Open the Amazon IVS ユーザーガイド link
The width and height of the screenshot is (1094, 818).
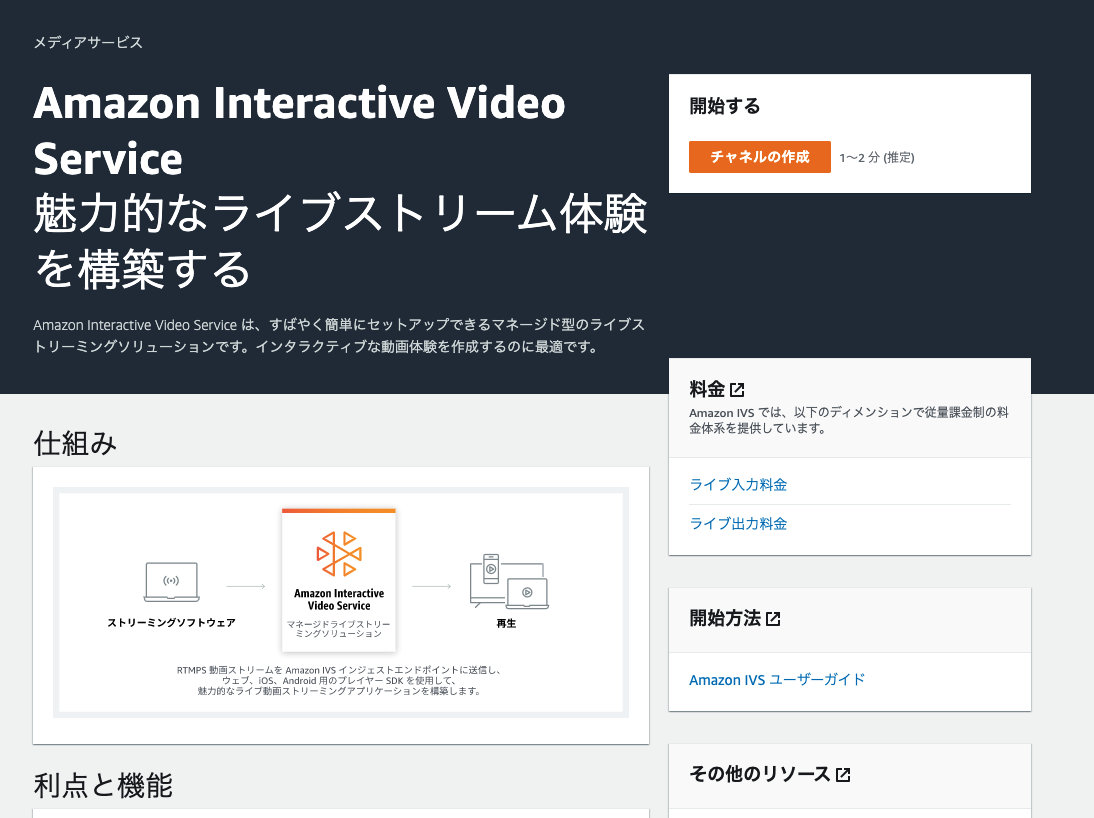pyautogui.click(x=776, y=679)
